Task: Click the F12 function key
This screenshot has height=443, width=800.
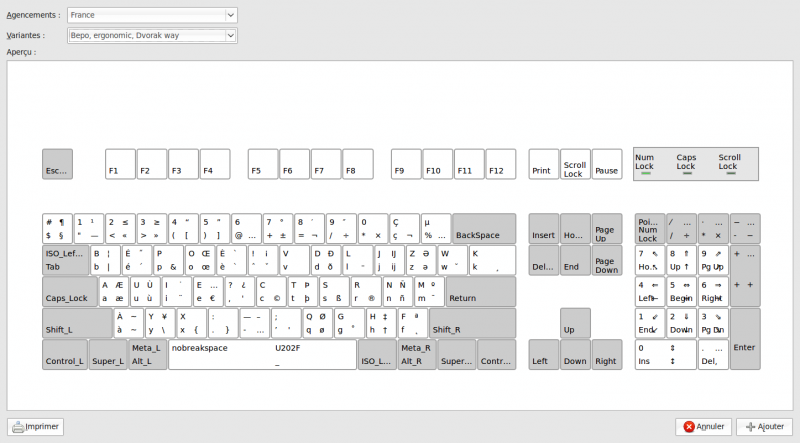Action: (500, 164)
